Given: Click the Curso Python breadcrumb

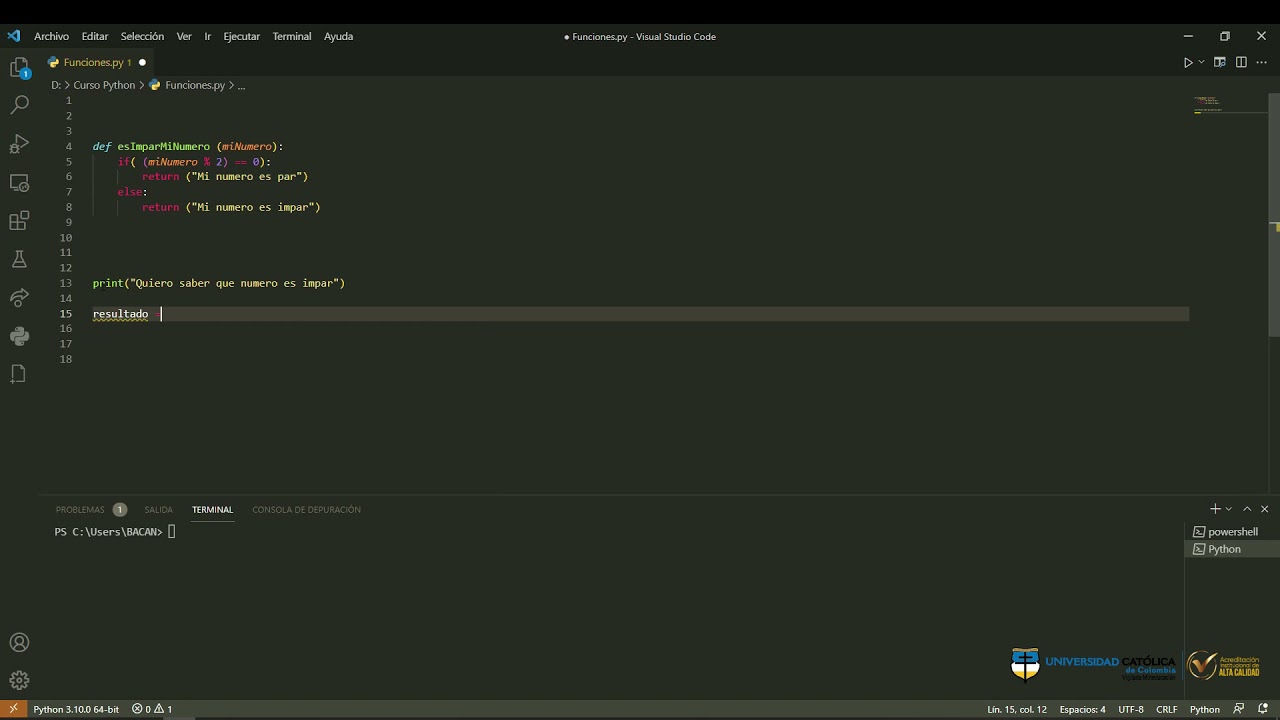Looking at the screenshot, I should click(x=104, y=85).
